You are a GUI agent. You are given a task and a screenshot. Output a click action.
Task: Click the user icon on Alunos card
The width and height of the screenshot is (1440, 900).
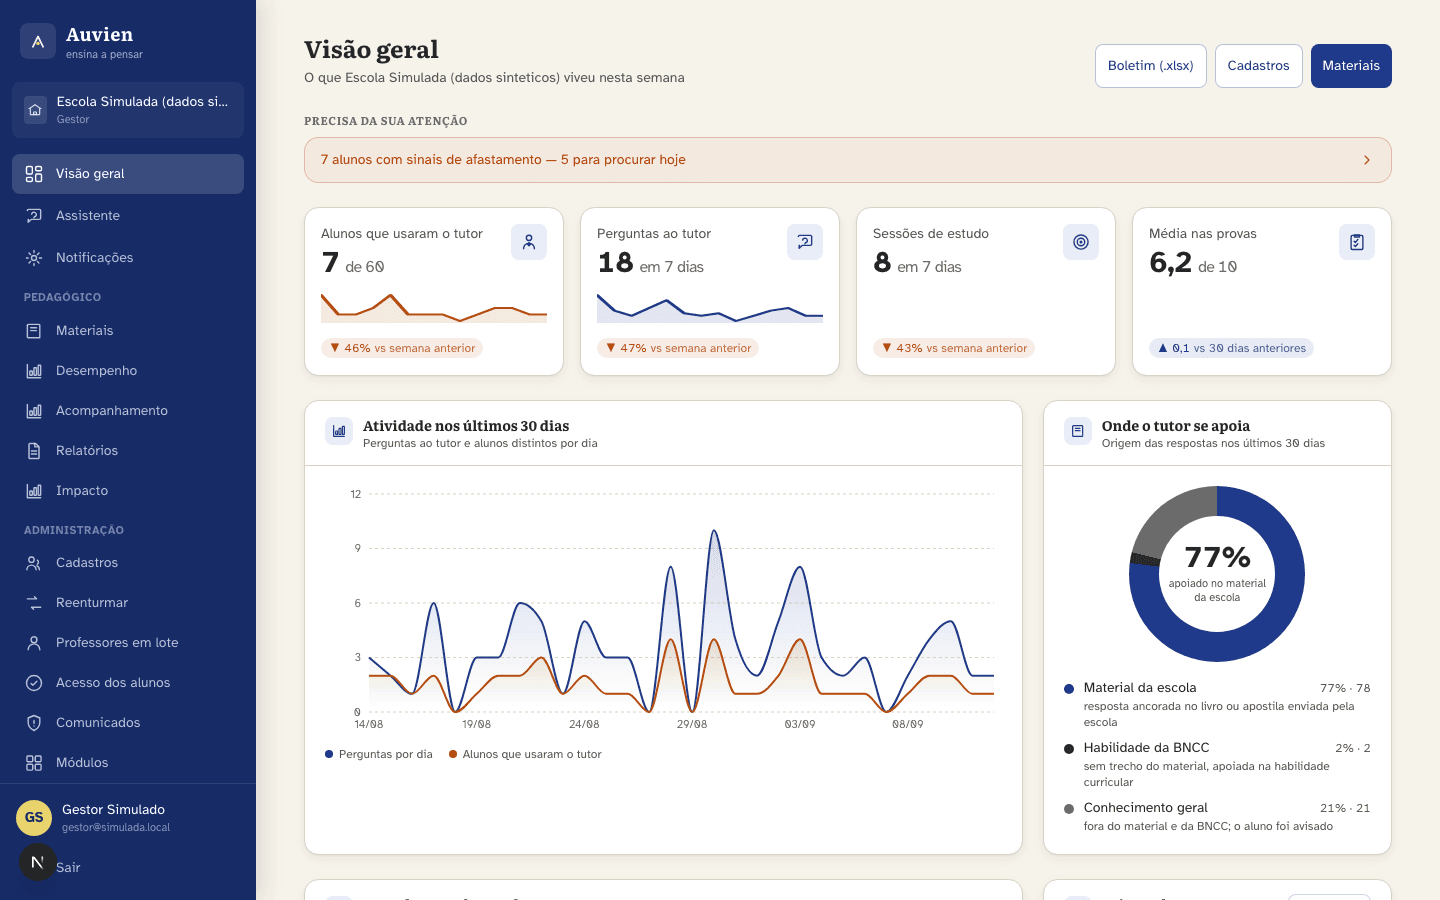click(x=529, y=242)
